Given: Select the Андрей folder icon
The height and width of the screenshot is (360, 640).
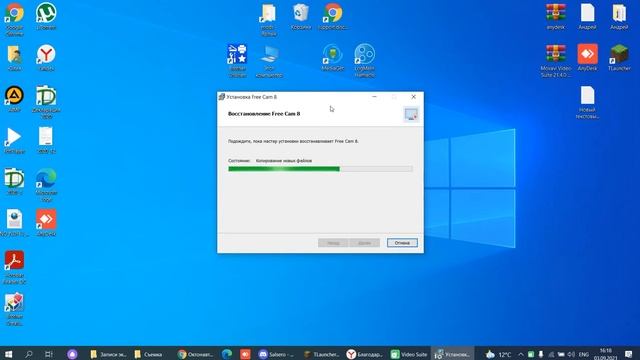Looking at the screenshot, I should [619, 16].
